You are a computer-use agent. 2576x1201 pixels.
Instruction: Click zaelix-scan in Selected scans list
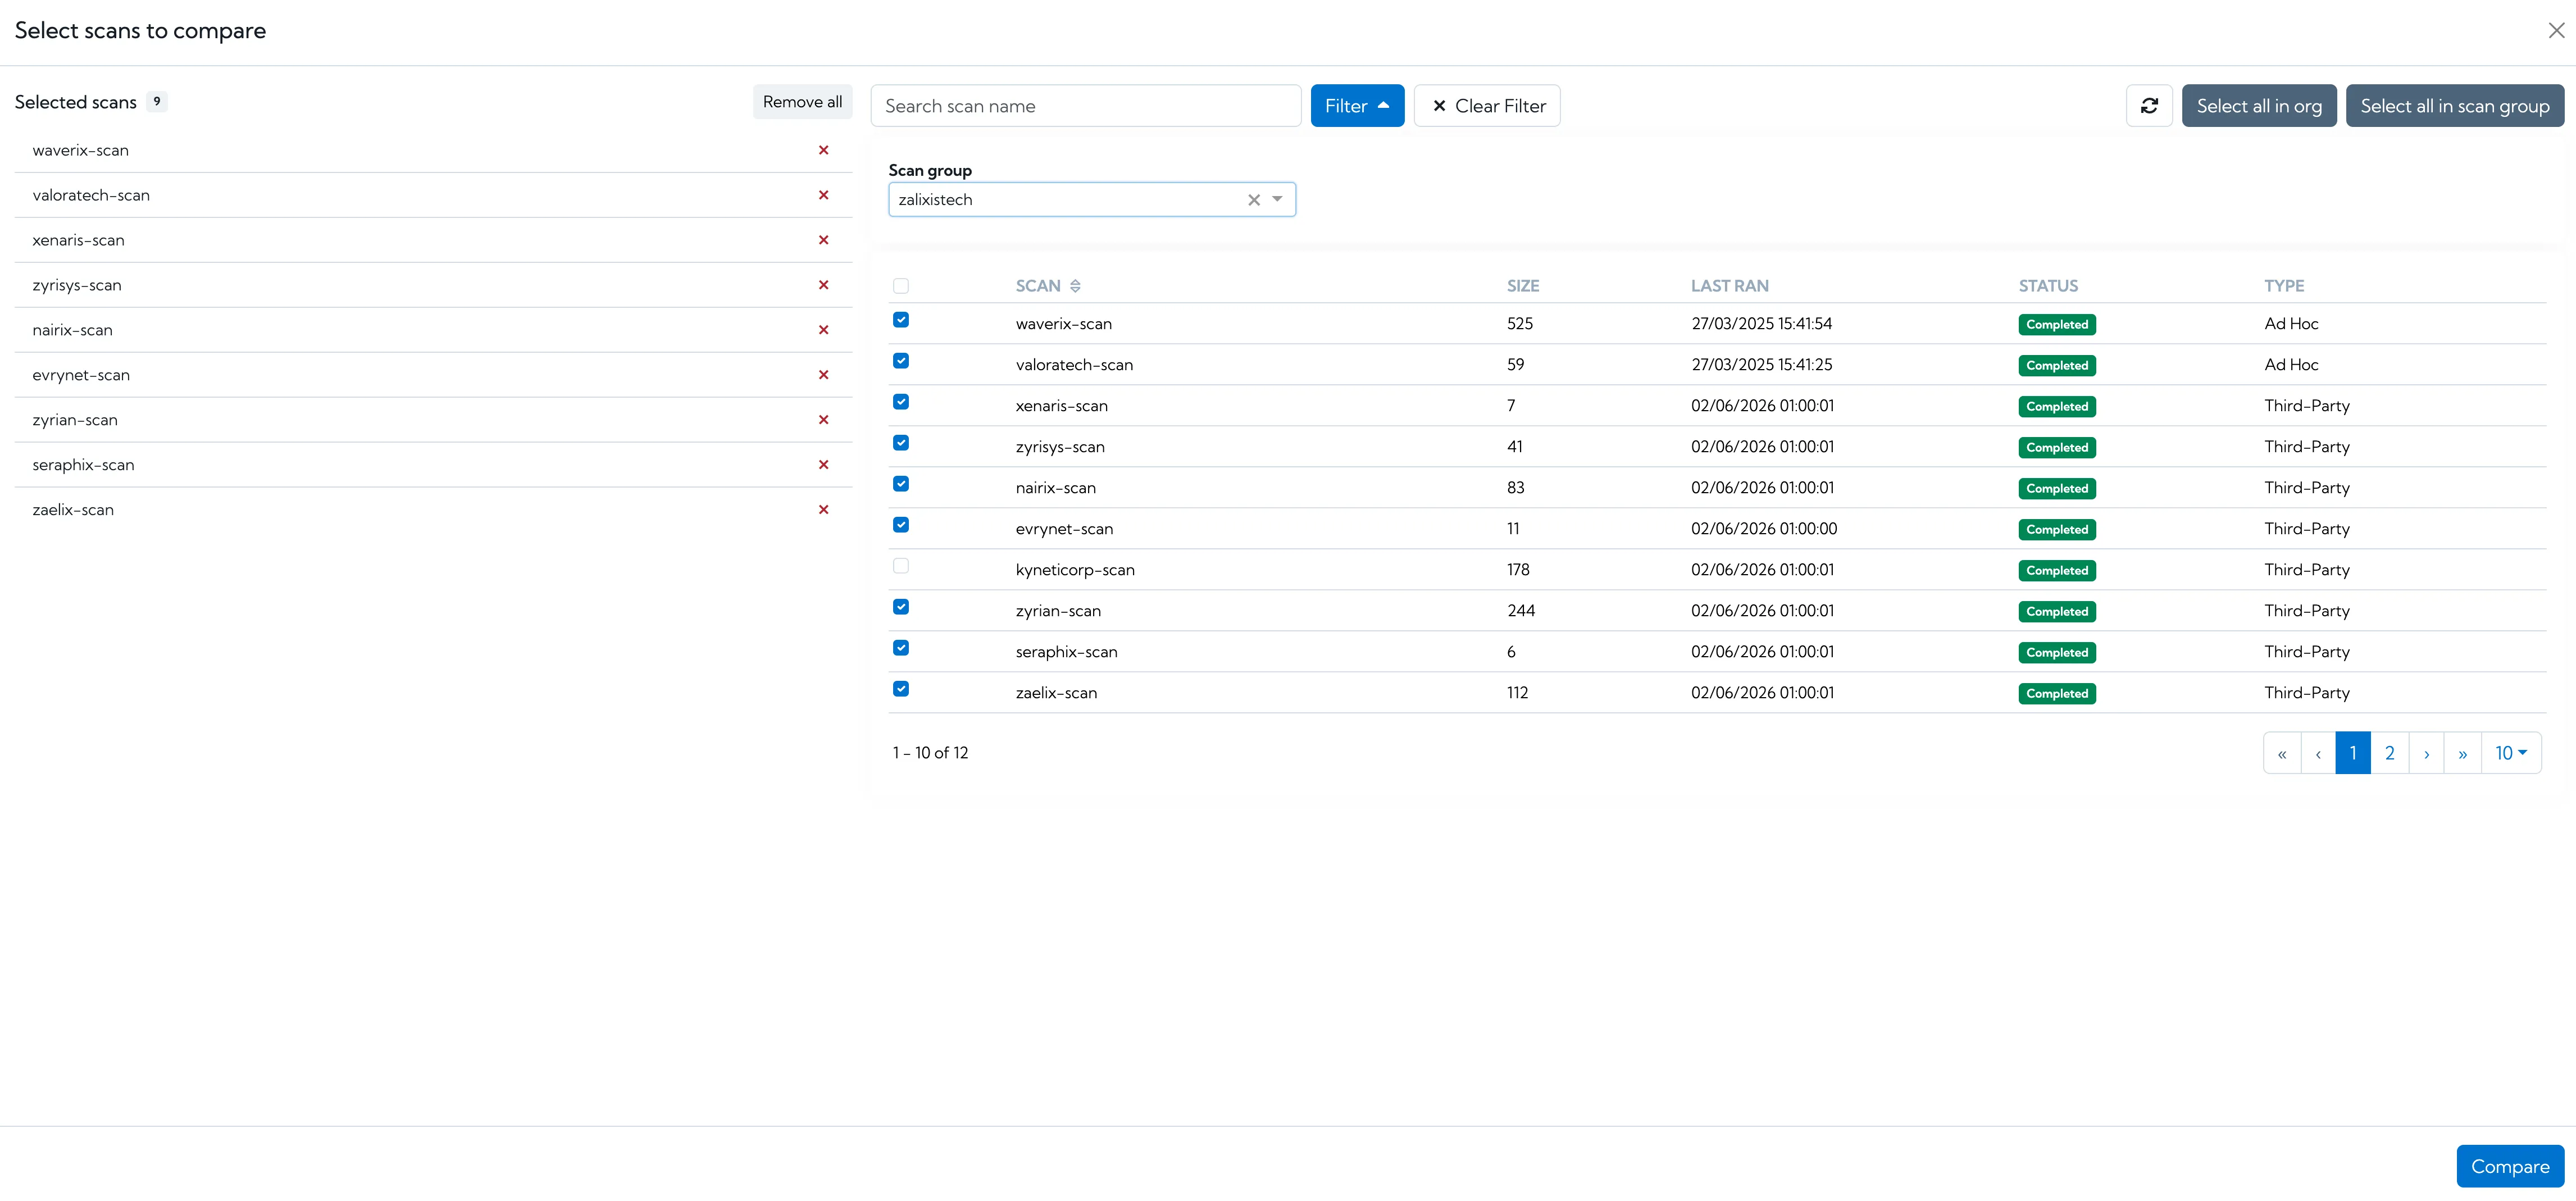[x=73, y=510]
